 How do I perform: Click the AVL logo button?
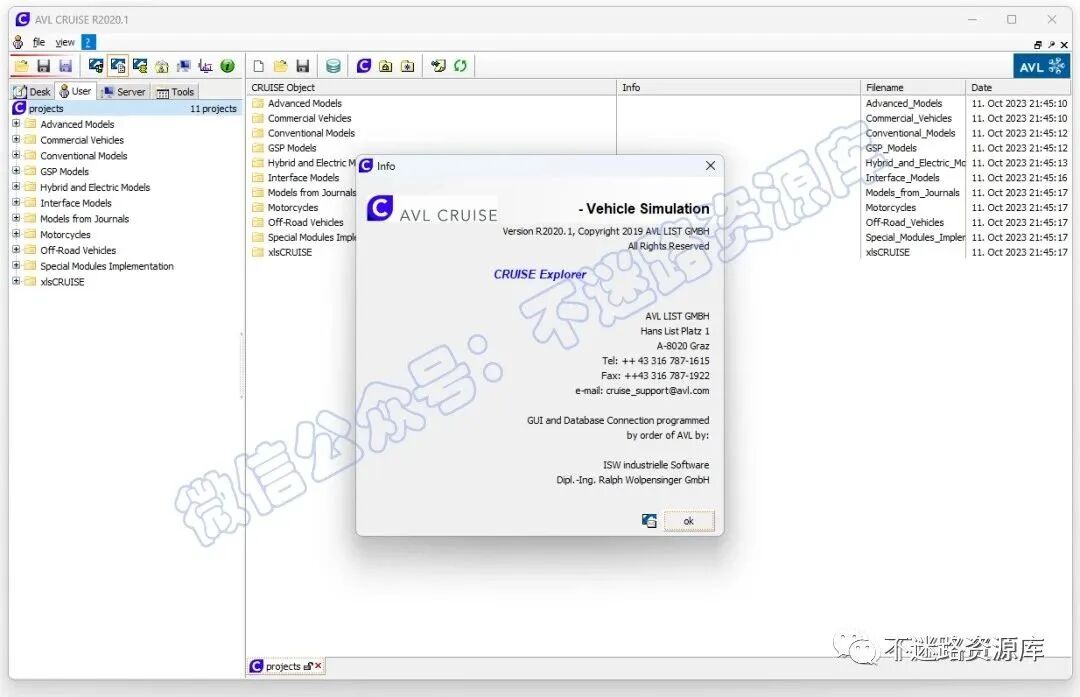(1041, 67)
